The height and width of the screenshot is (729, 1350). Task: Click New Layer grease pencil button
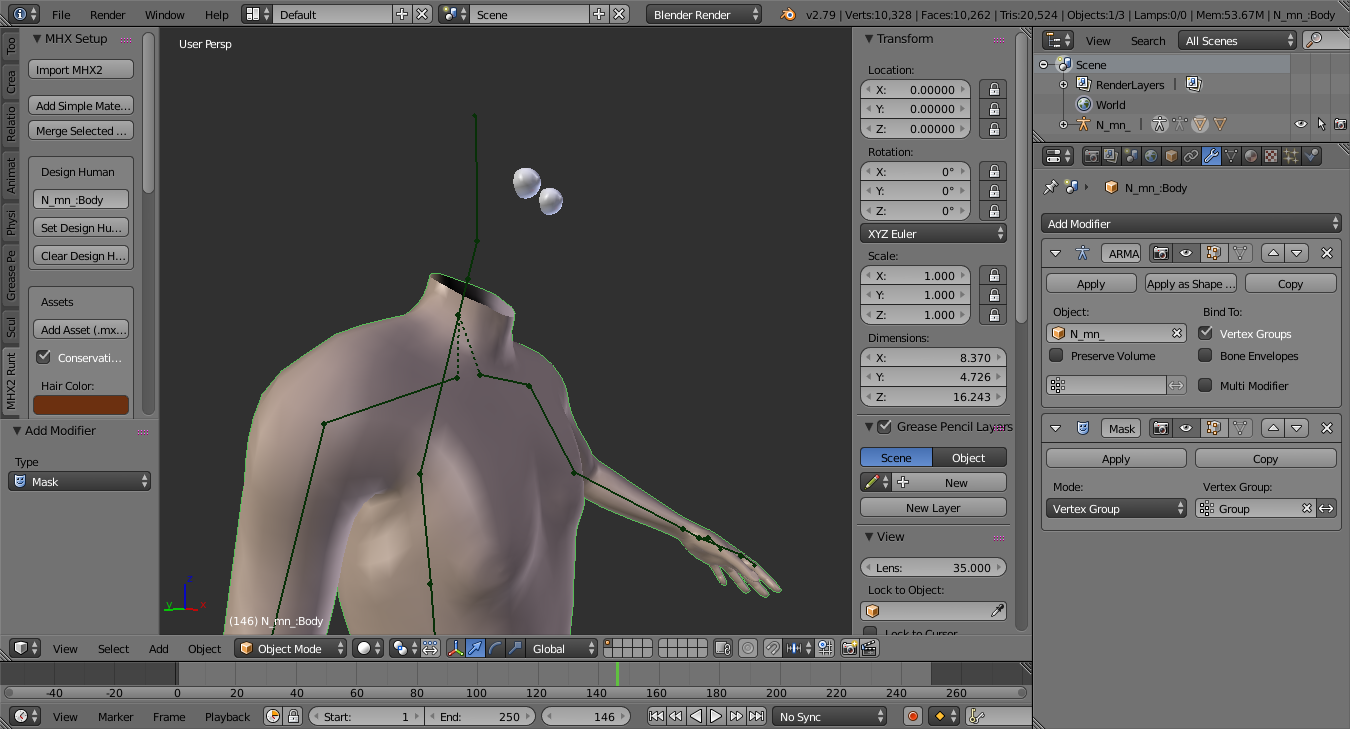(x=933, y=507)
